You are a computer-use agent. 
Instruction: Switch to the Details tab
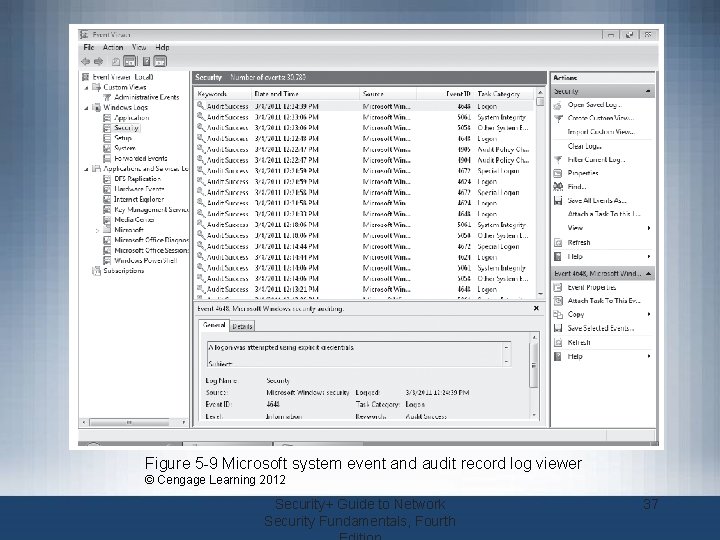[x=242, y=325]
